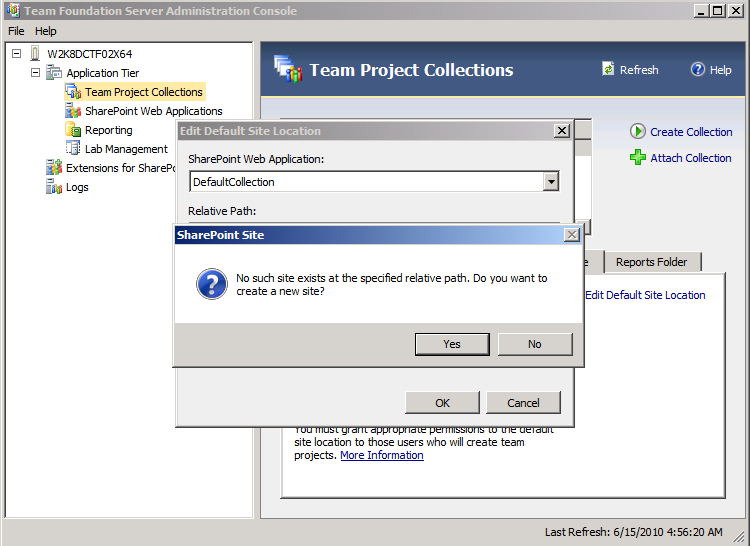Click the console app icon in title bar

(13, 10)
